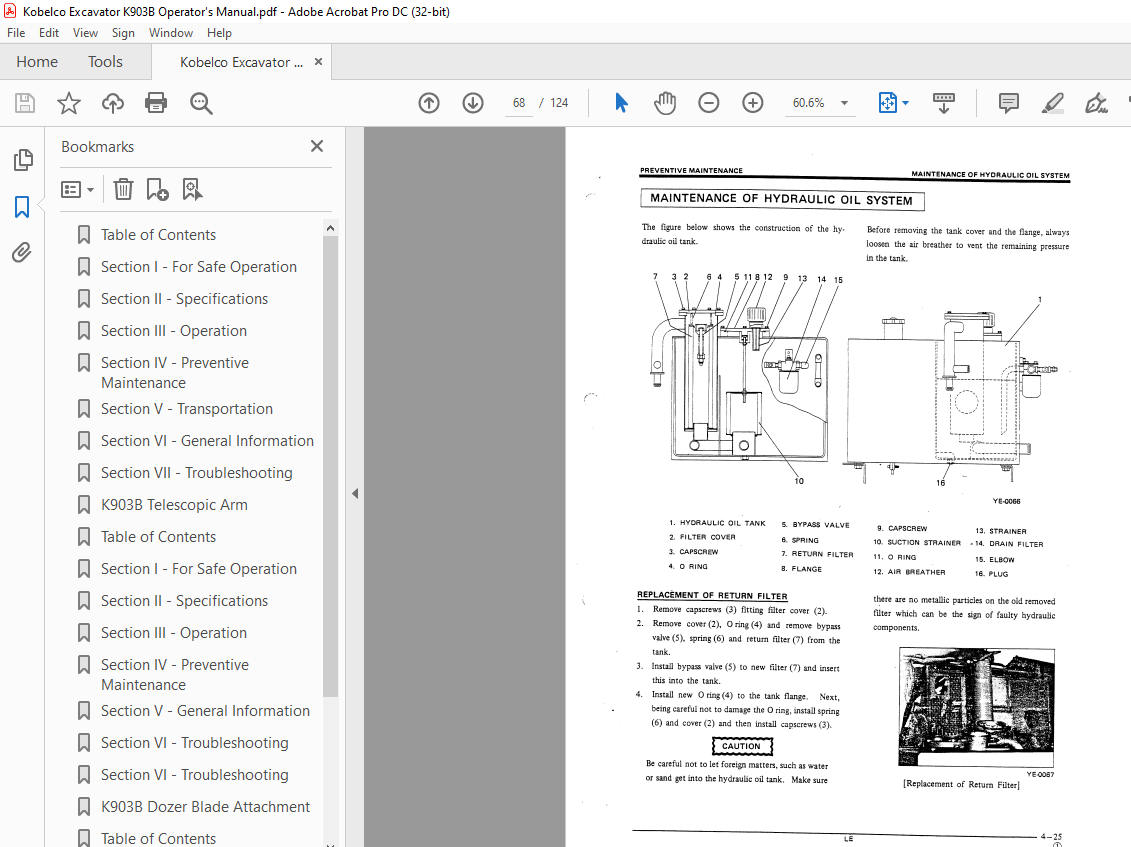Go to next page arrow
1131x847 pixels.
point(472,103)
